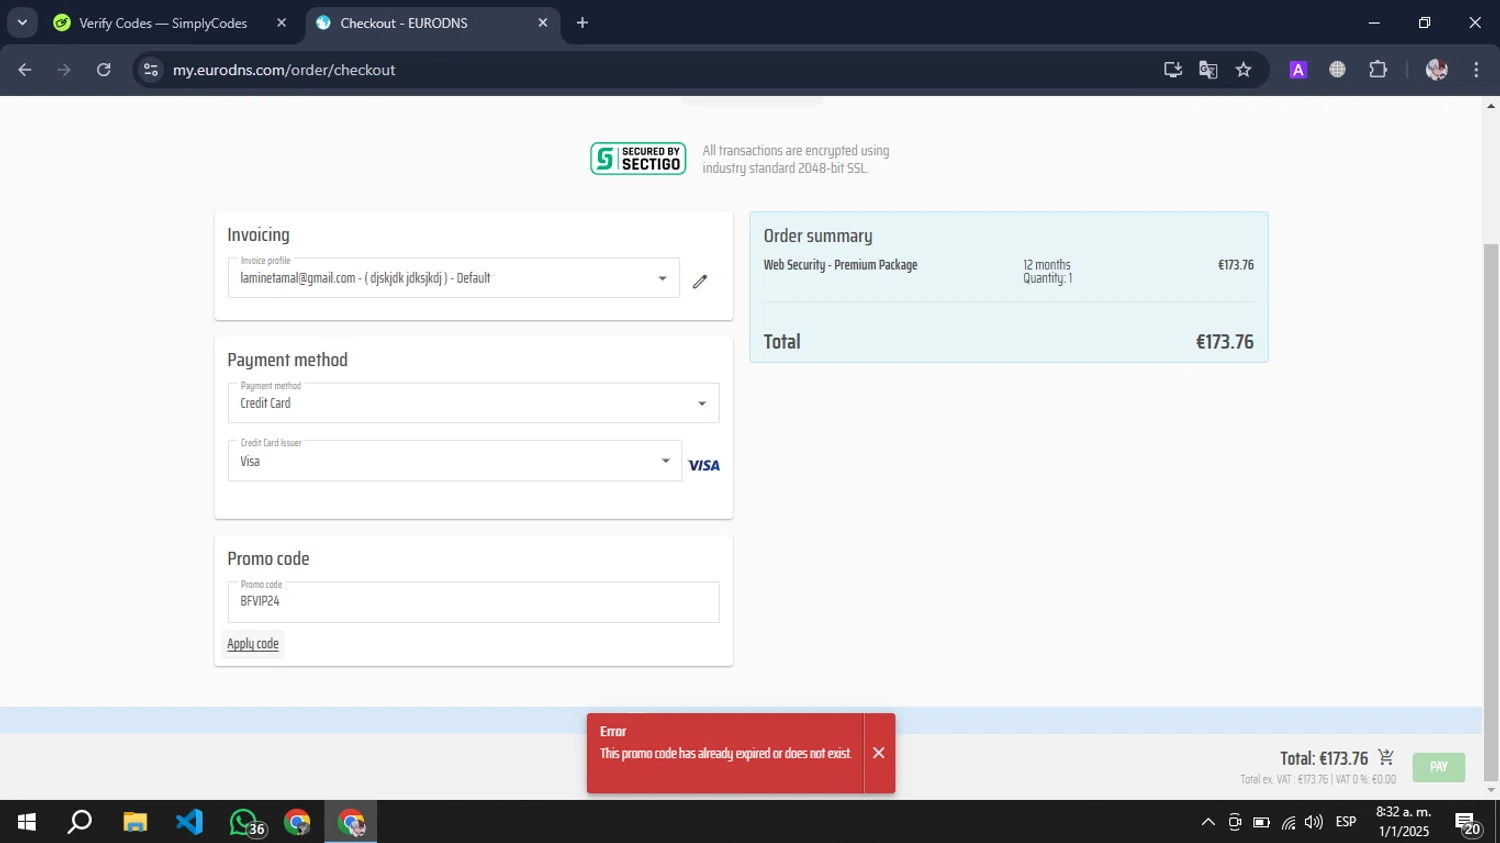The width and height of the screenshot is (1500, 843).
Task: Click the error message about expired promo code
Action: [726, 754]
